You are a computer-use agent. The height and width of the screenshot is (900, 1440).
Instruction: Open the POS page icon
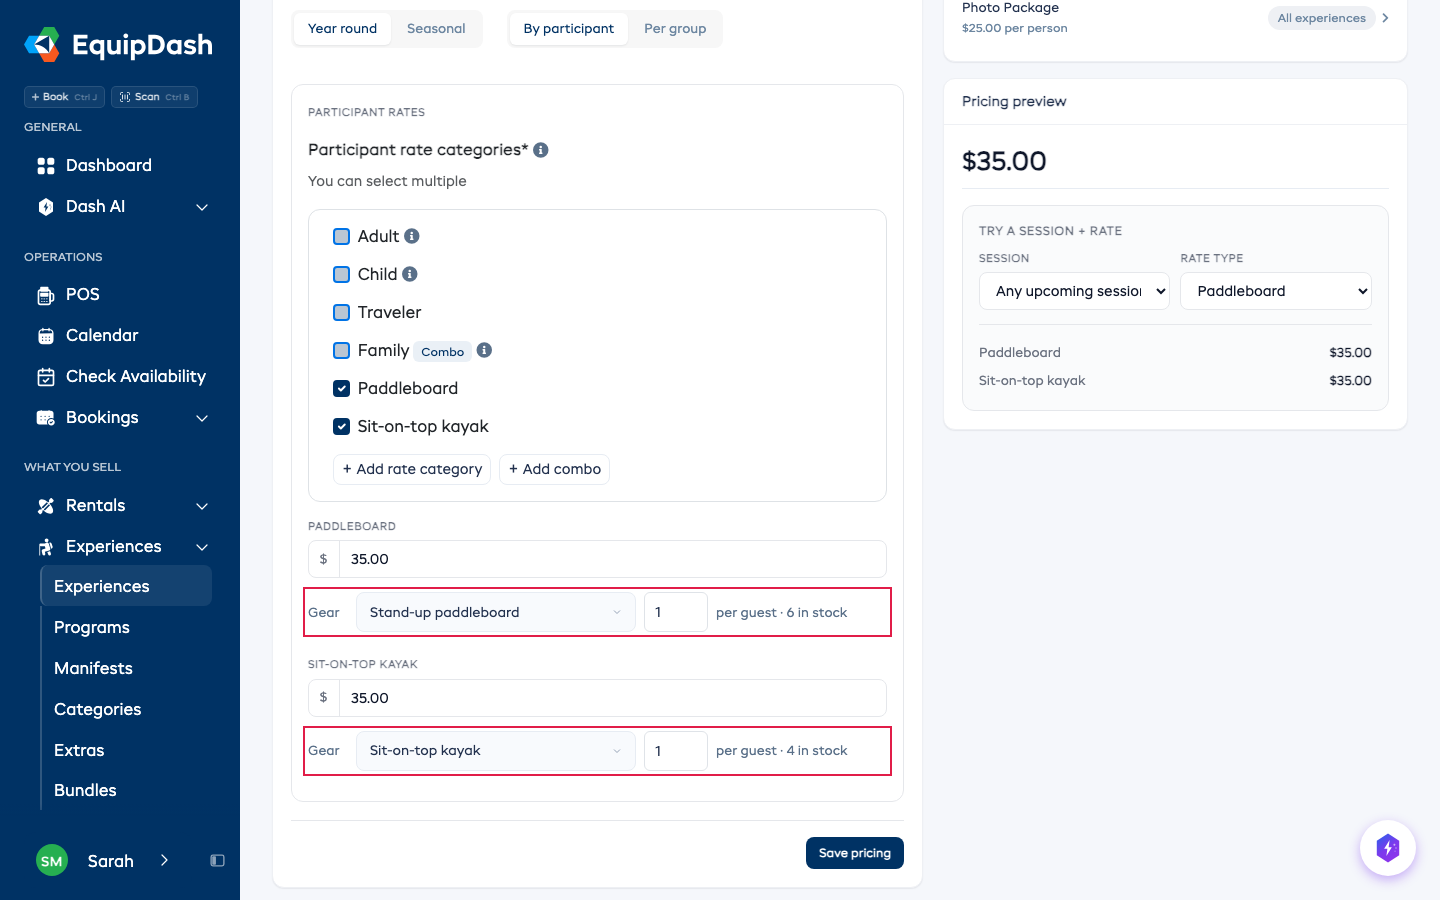46,295
